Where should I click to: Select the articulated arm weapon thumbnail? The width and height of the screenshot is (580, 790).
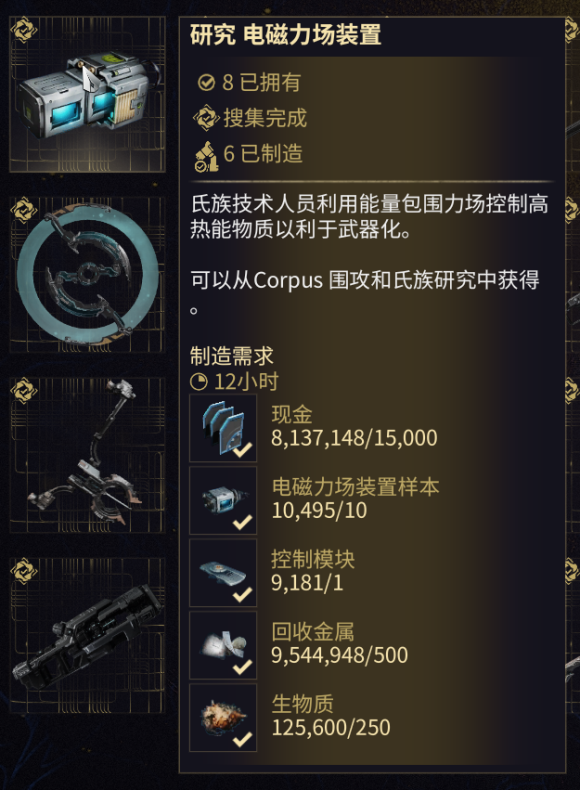coord(87,455)
